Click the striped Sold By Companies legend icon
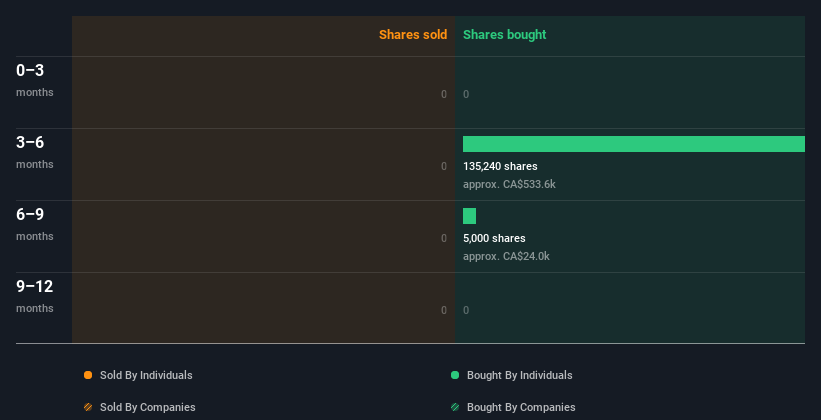The height and width of the screenshot is (420, 821). coord(88,407)
